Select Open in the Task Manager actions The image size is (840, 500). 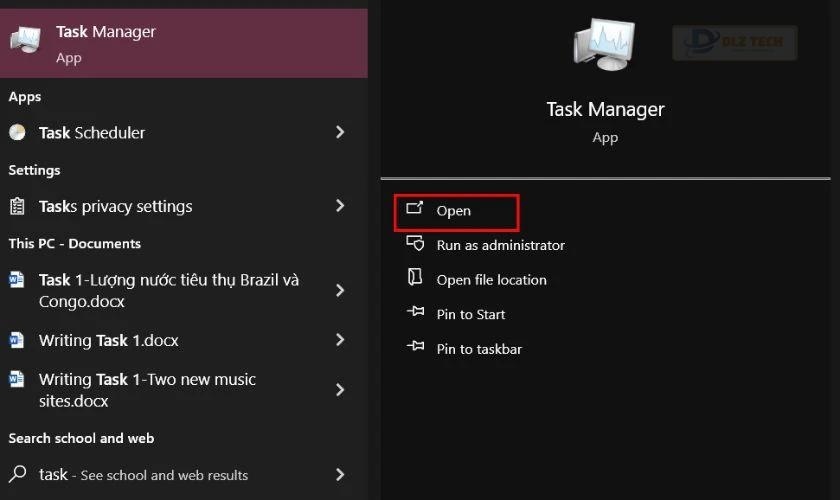click(456, 213)
